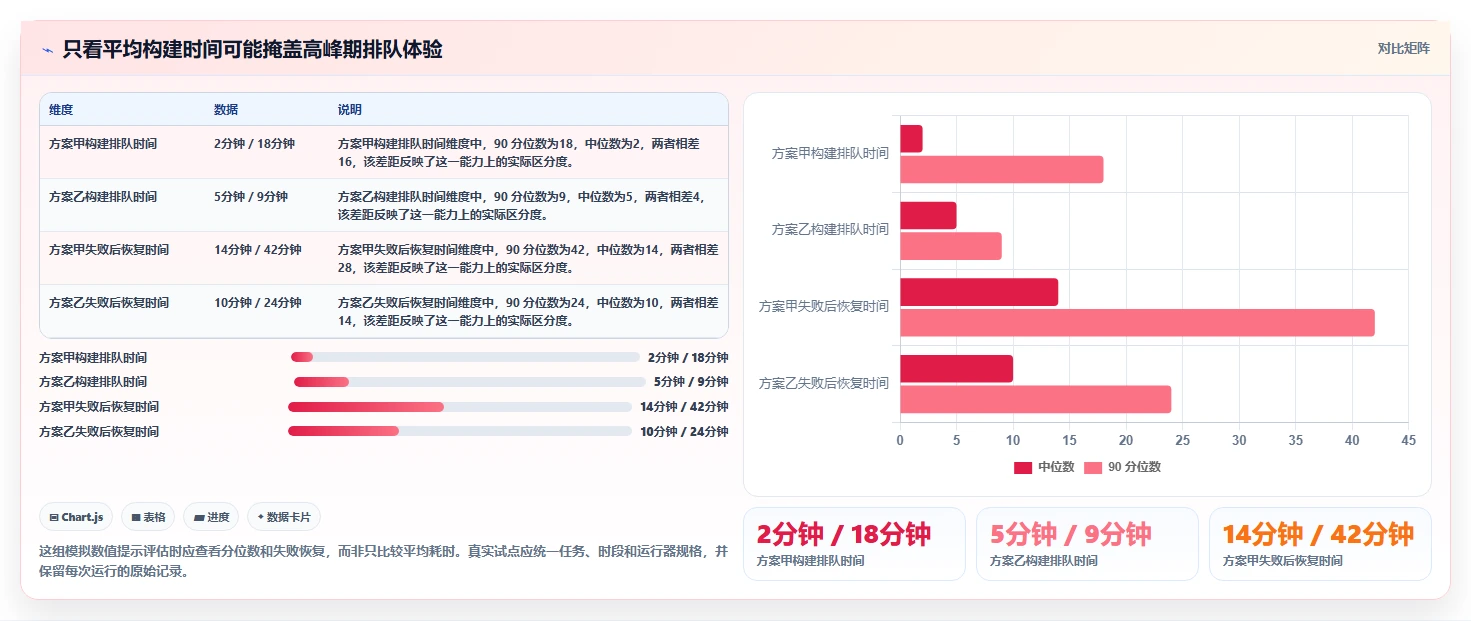
Task: Select the 数据卡片 chip
Action: tap(284, 517)
